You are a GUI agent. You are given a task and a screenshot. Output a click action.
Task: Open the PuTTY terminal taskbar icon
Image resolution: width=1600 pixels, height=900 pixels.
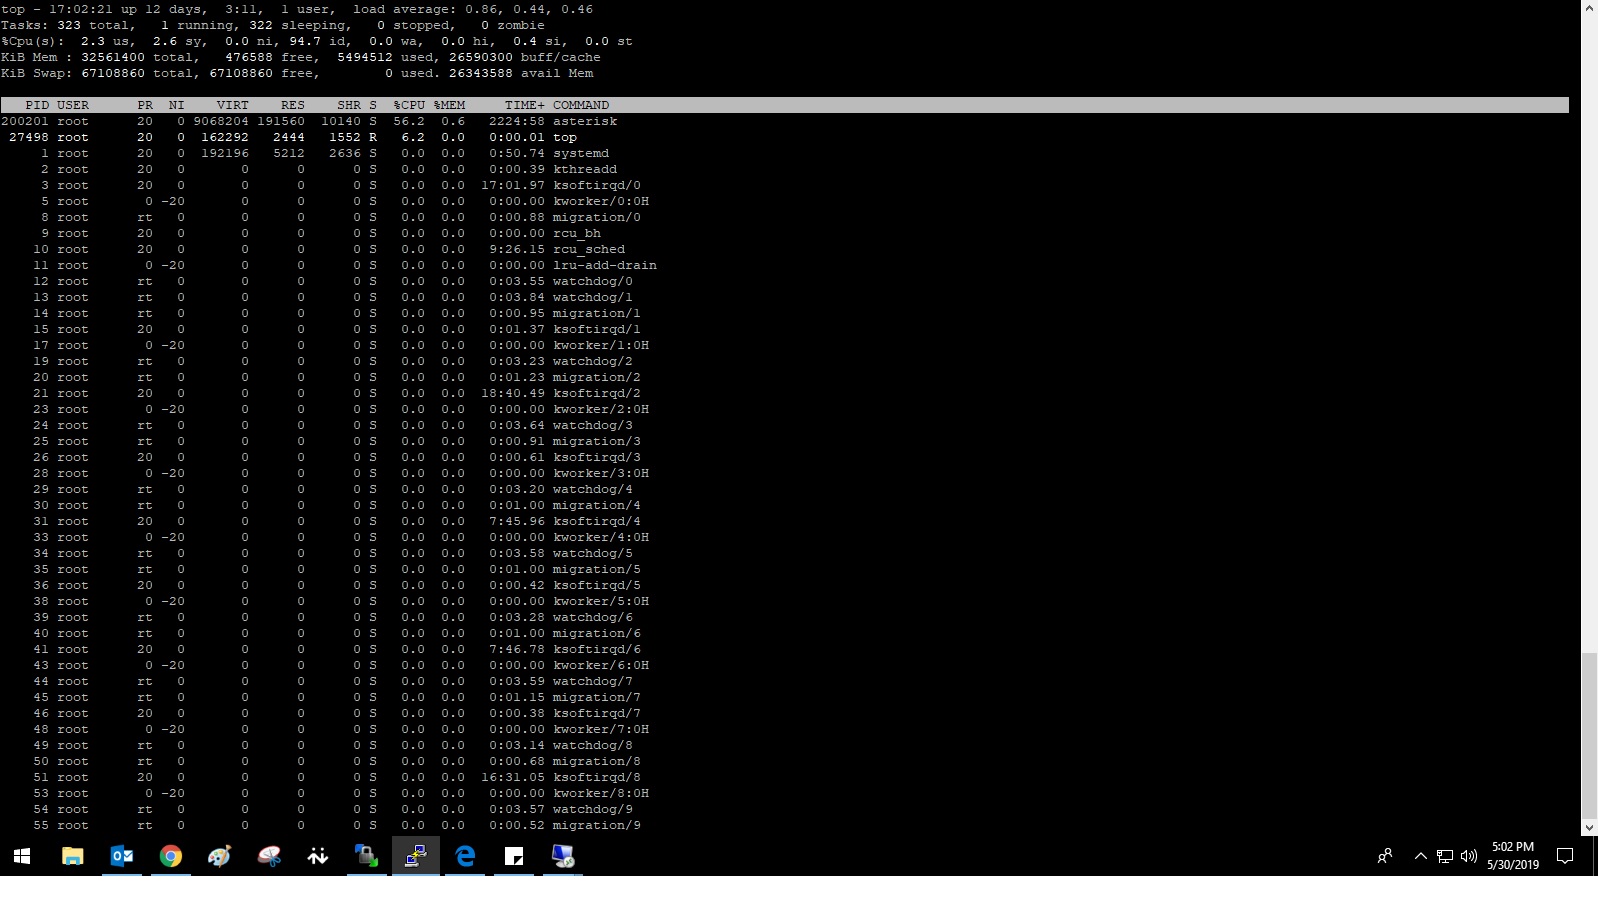tap(416, 856)
